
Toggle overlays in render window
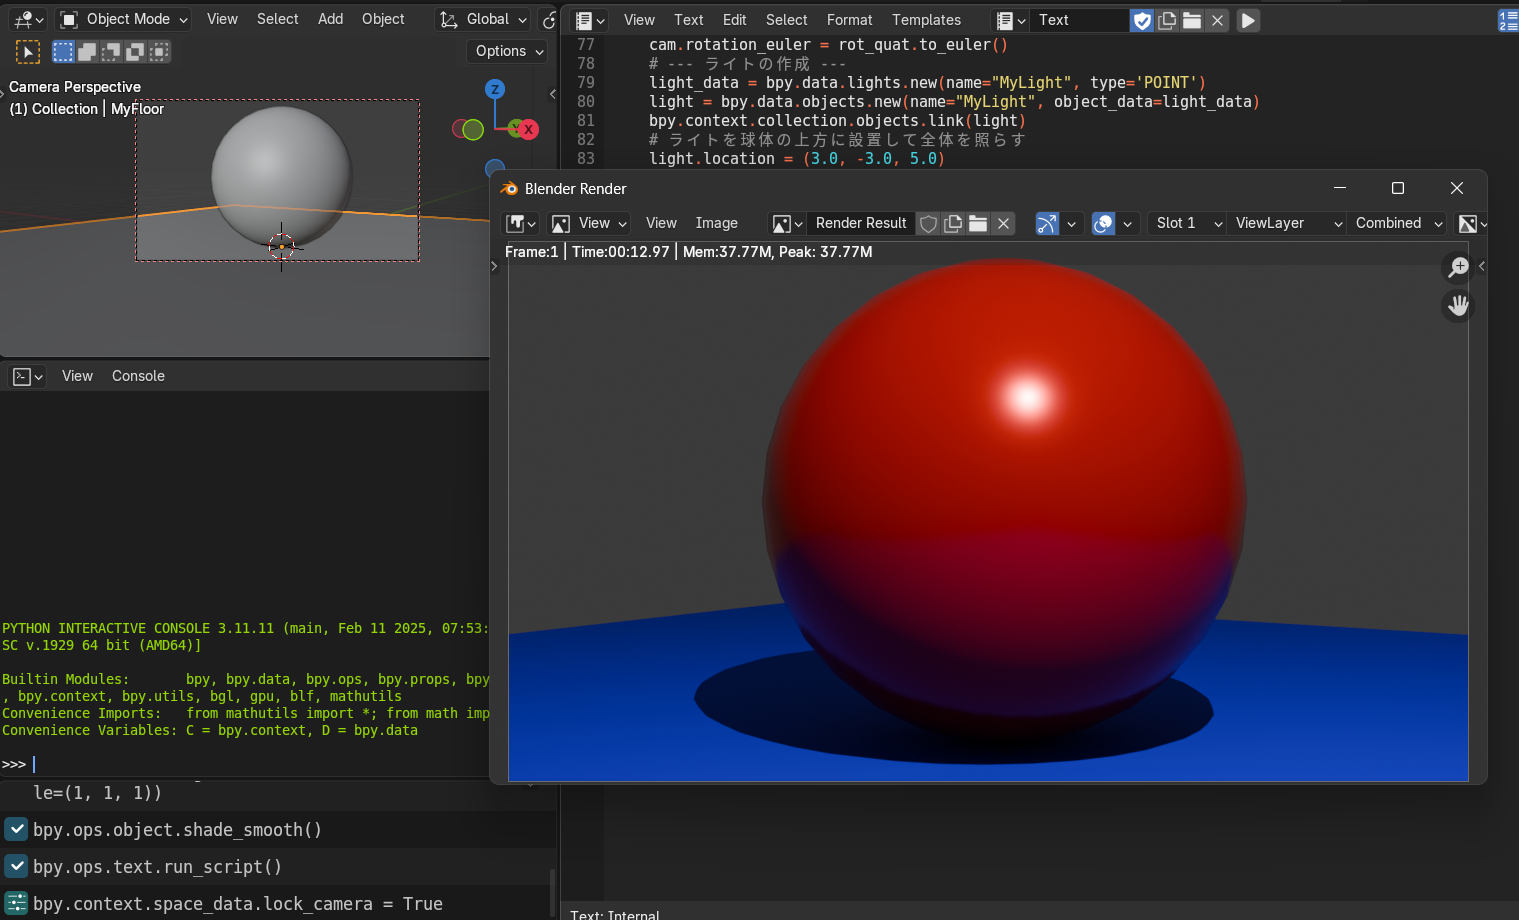(1103, 223)
